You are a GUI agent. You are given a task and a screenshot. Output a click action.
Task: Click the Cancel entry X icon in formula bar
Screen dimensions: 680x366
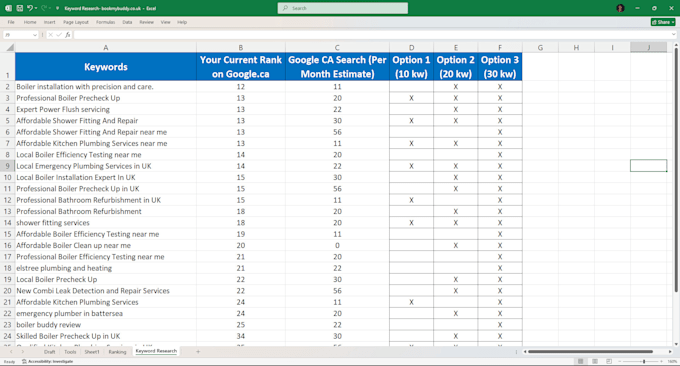pos(51,35)
